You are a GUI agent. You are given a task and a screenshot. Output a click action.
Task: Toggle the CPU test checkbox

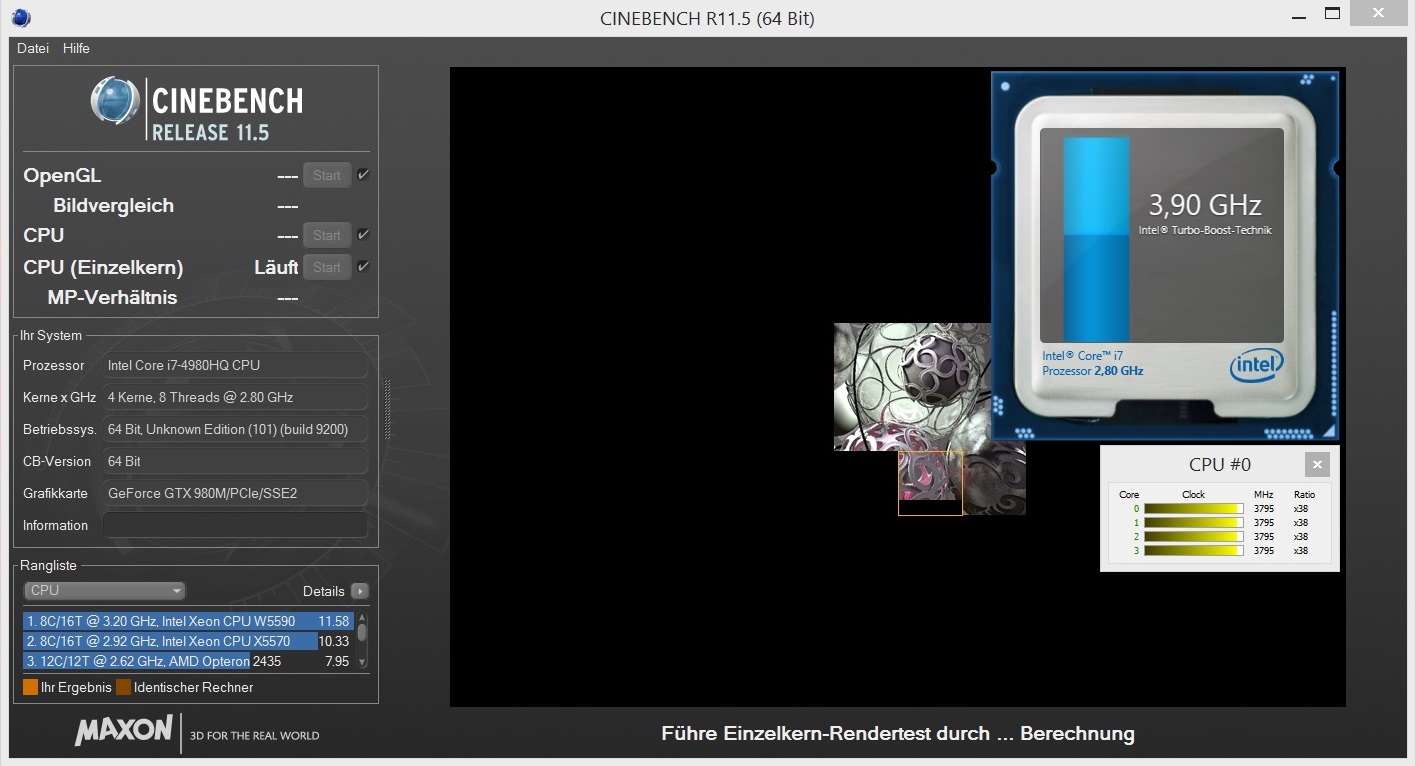tap(363, 235)
